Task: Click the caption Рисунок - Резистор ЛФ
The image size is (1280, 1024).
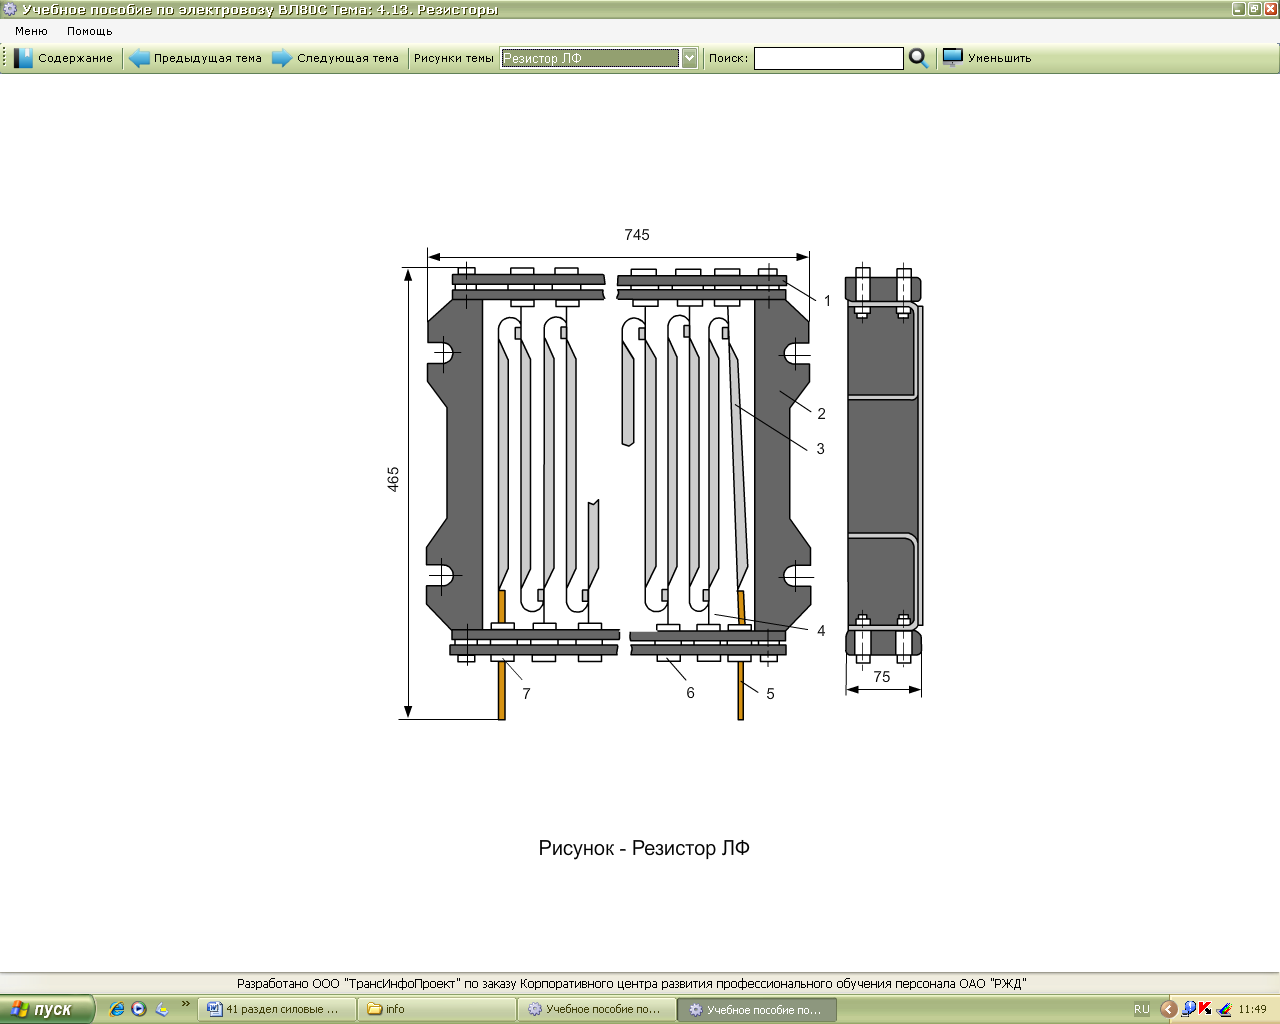Action: coord(644,848)
